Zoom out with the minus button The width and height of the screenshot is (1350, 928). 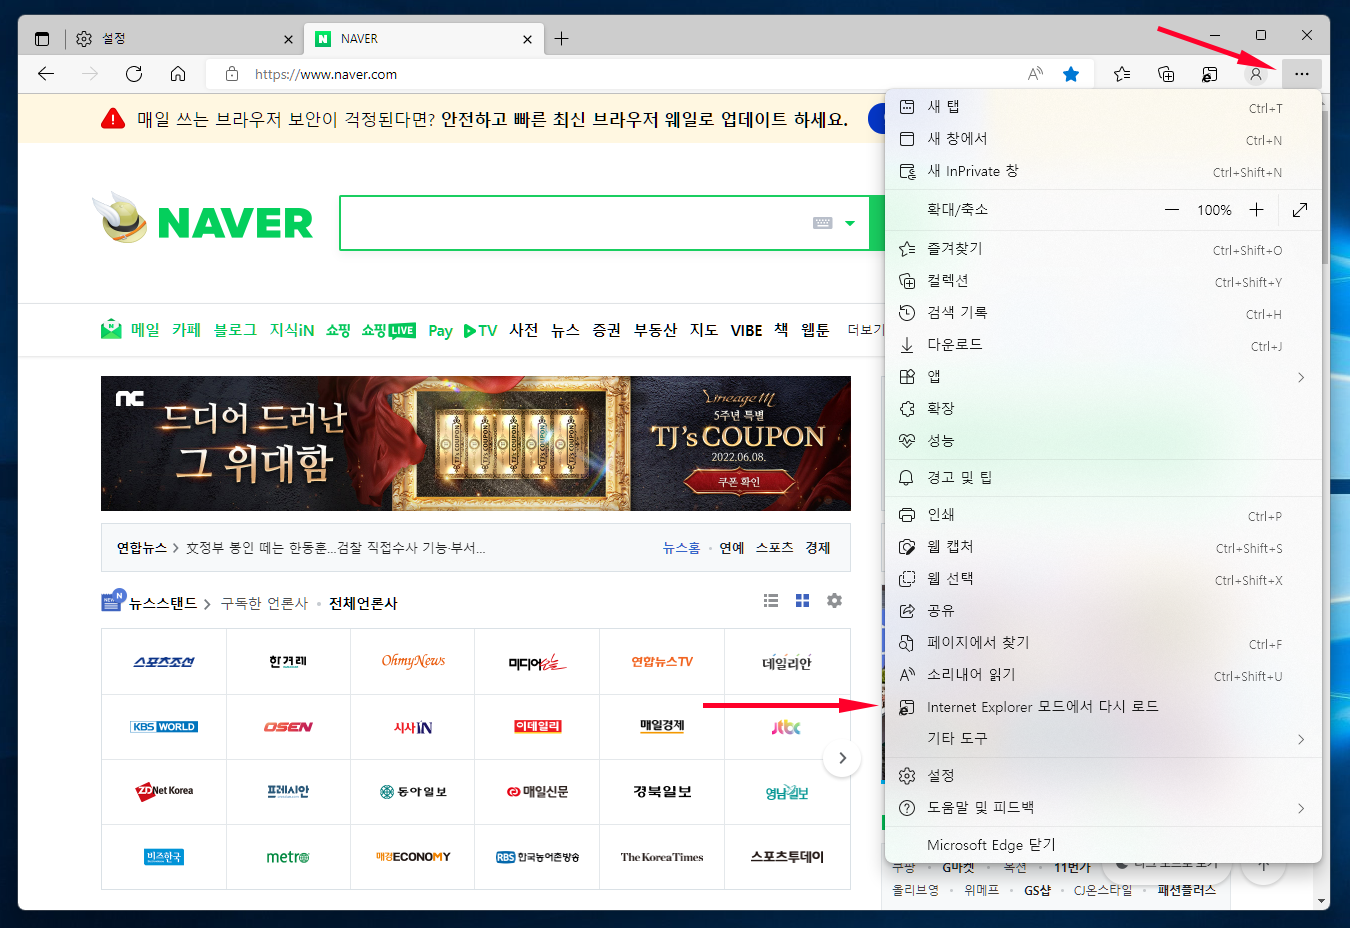(1172, 210)
